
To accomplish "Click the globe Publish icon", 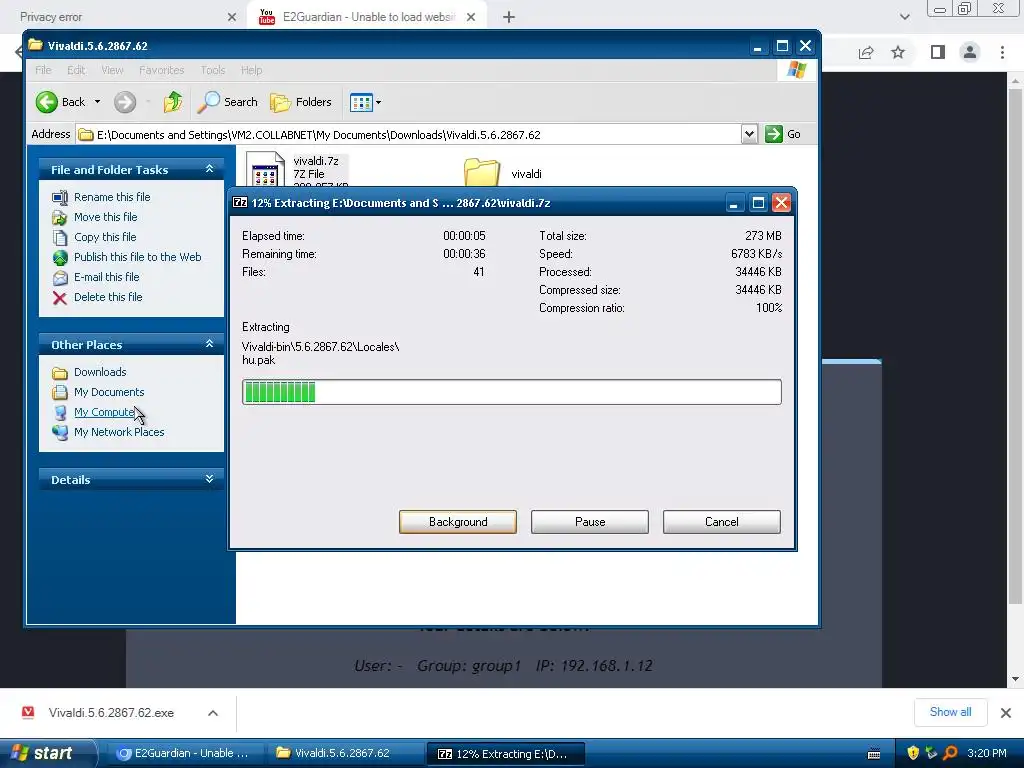I will [60, 257].
